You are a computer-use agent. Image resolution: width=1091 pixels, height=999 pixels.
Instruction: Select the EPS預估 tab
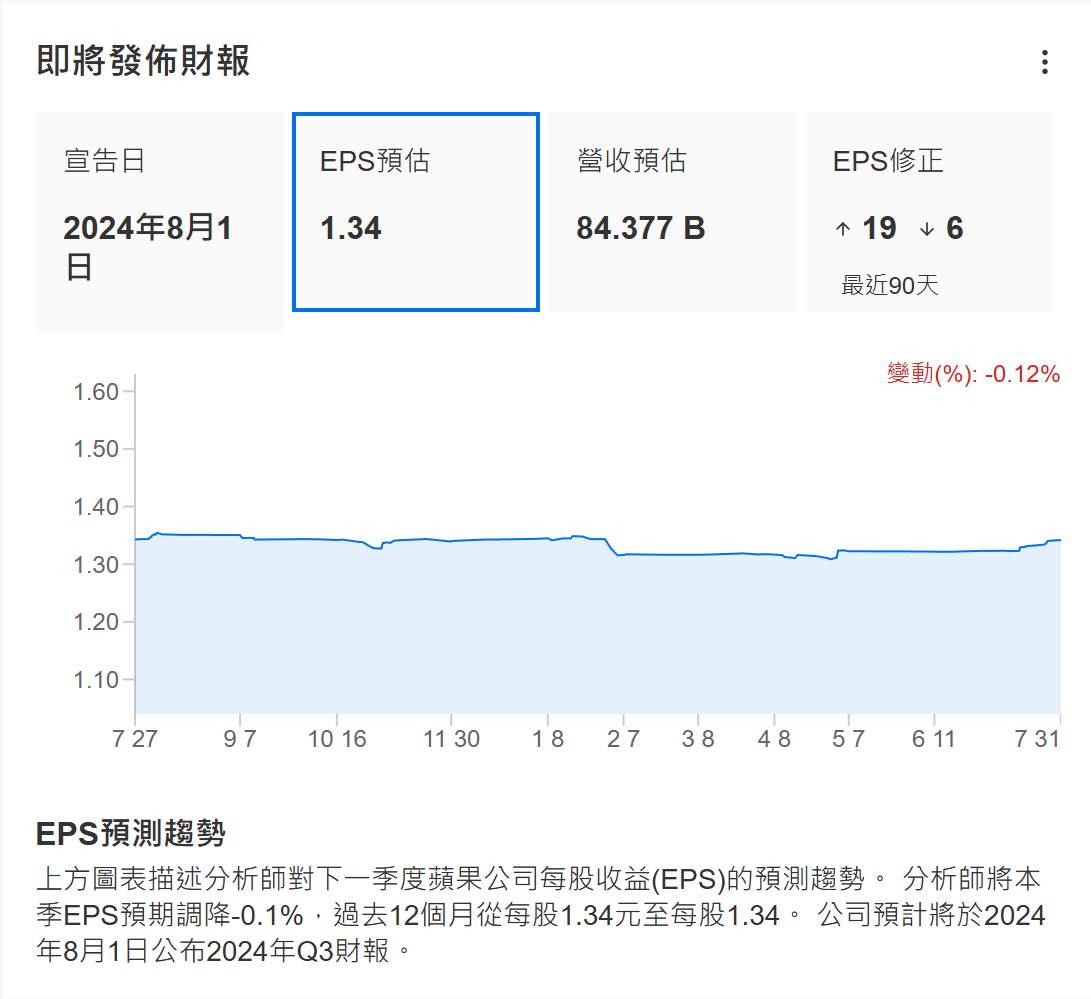[415, 211]
